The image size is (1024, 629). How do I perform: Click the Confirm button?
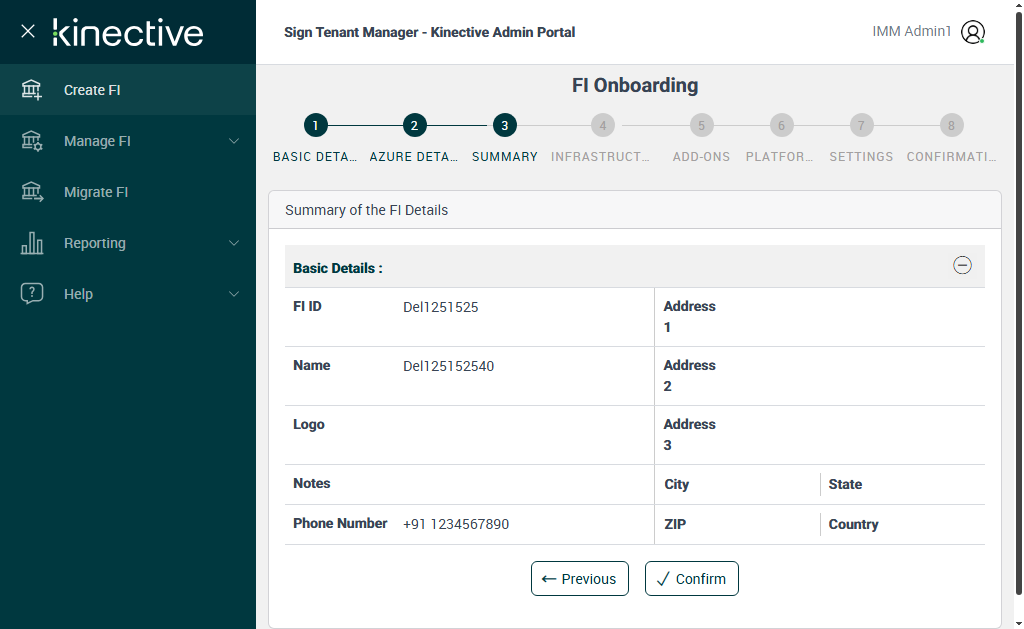tap(691, 579)
